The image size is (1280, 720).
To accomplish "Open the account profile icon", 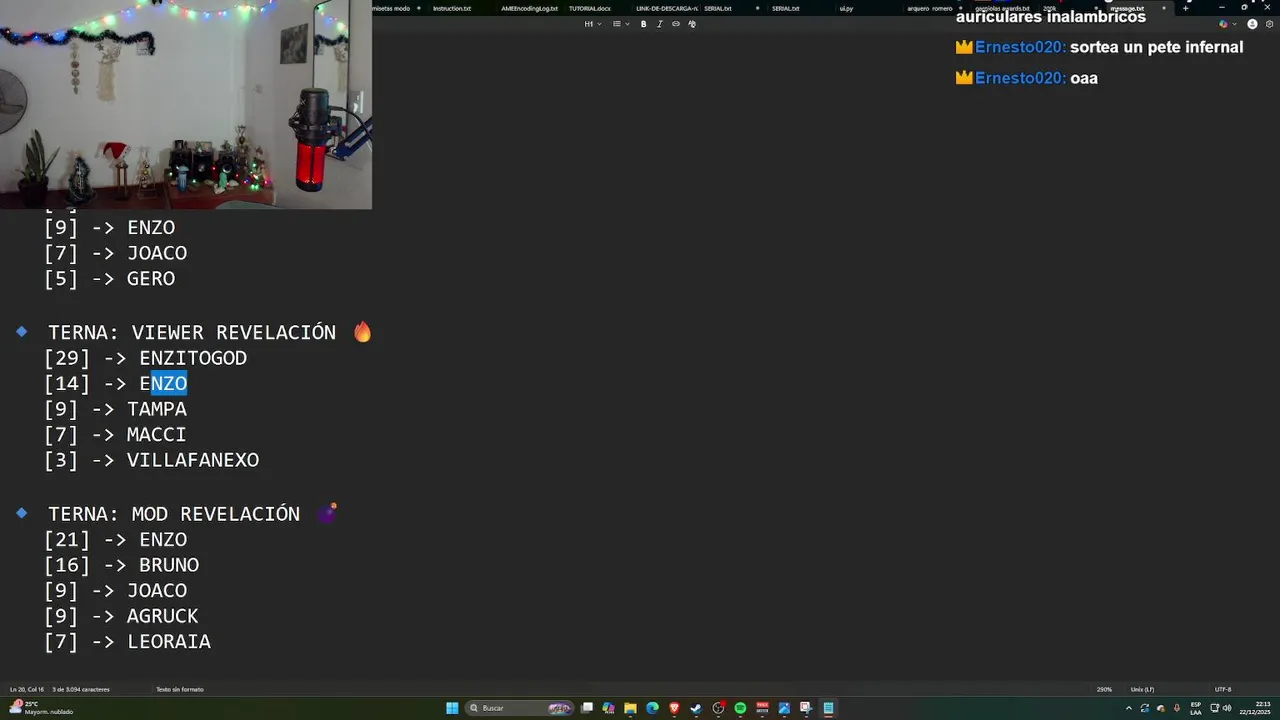I will [1252, 24].
